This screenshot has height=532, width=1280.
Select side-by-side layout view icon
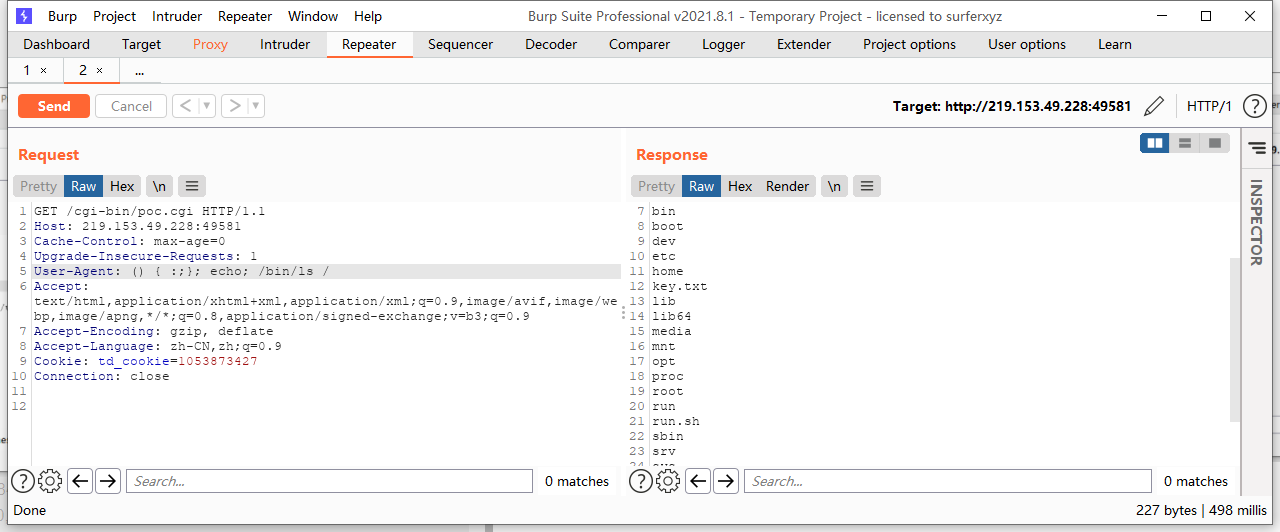coord(1155,143)
